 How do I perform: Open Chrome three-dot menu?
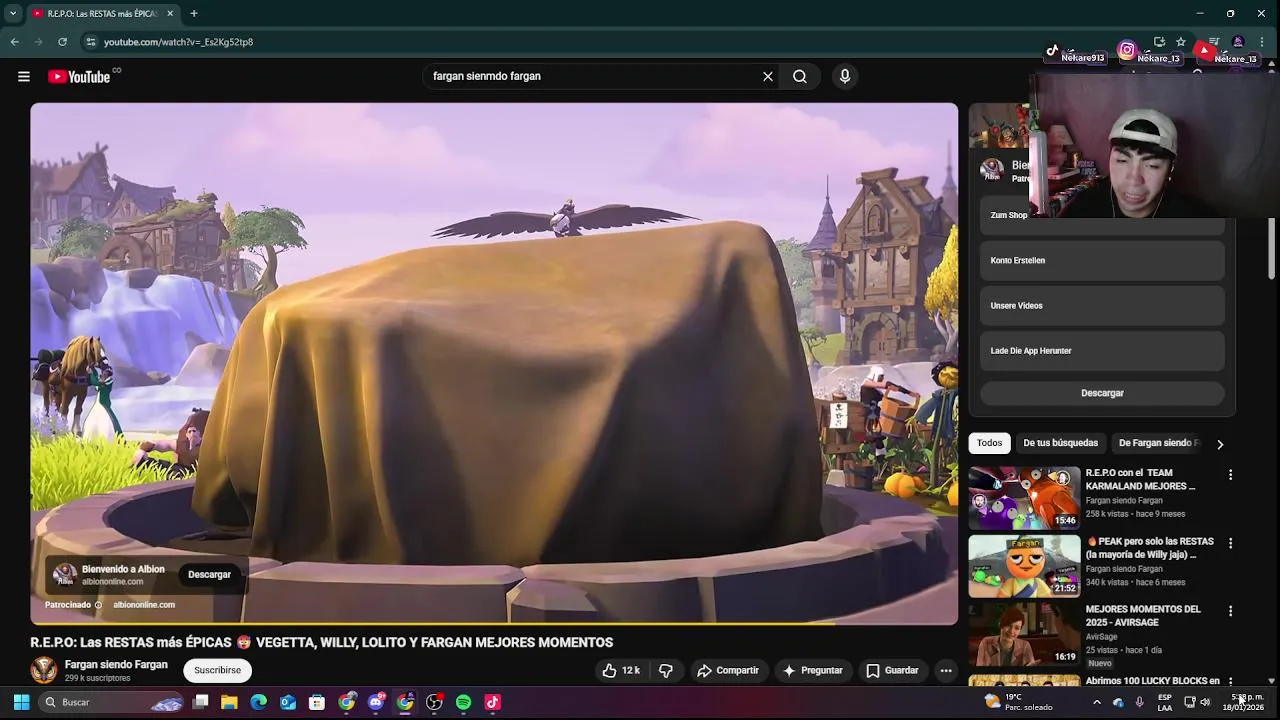tap(1262, 42)
